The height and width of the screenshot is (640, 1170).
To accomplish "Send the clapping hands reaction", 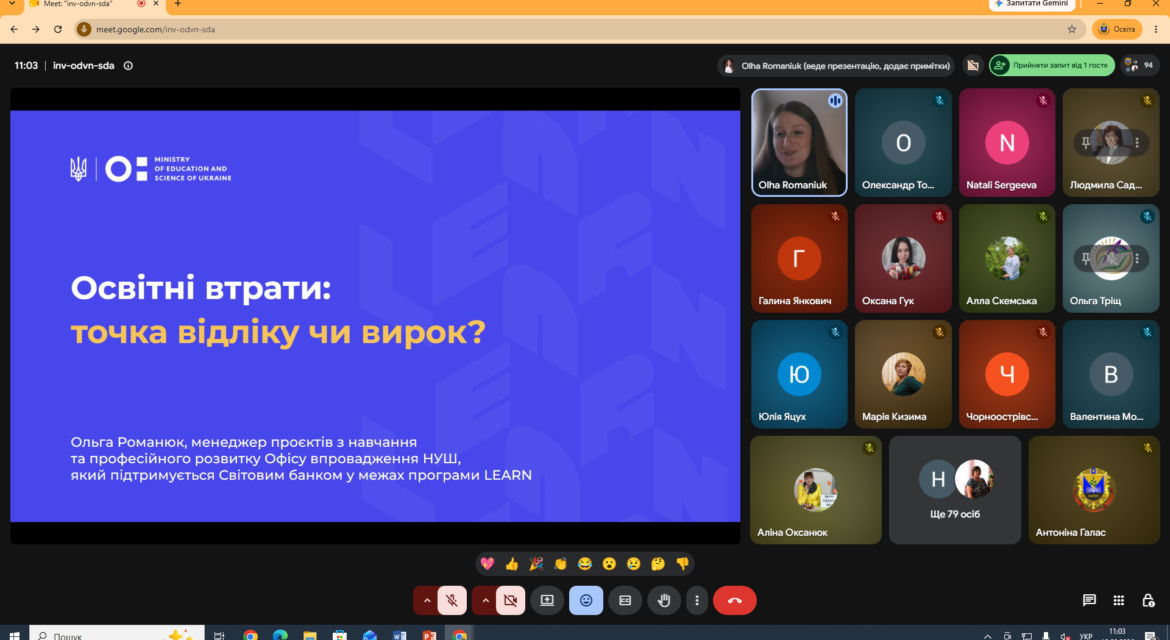I will pyautogui.click(x=560, y=564).
